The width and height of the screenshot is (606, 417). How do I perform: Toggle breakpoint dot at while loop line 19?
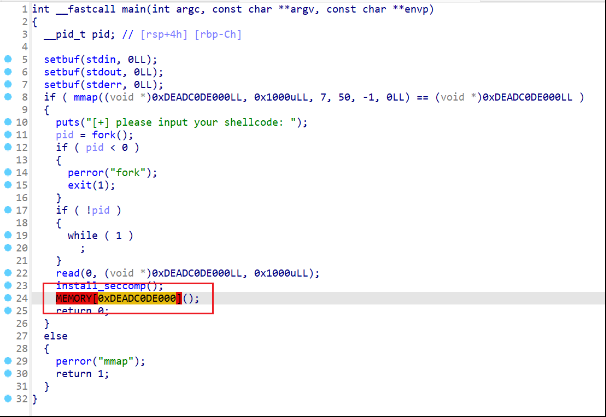point(8,235)
